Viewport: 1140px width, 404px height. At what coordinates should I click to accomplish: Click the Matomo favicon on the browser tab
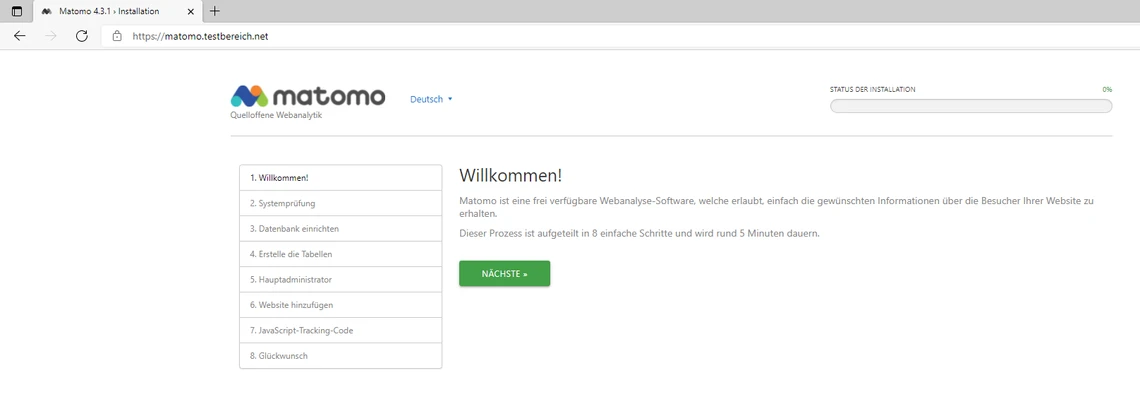click(x=47, y=11)
